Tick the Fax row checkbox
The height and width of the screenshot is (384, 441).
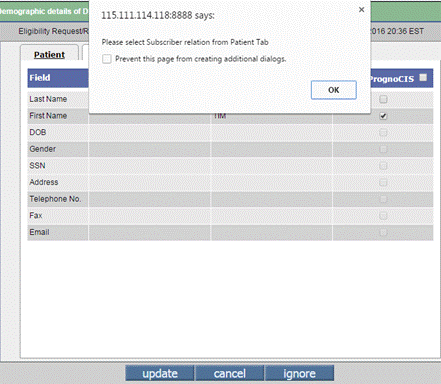[383, 216]
